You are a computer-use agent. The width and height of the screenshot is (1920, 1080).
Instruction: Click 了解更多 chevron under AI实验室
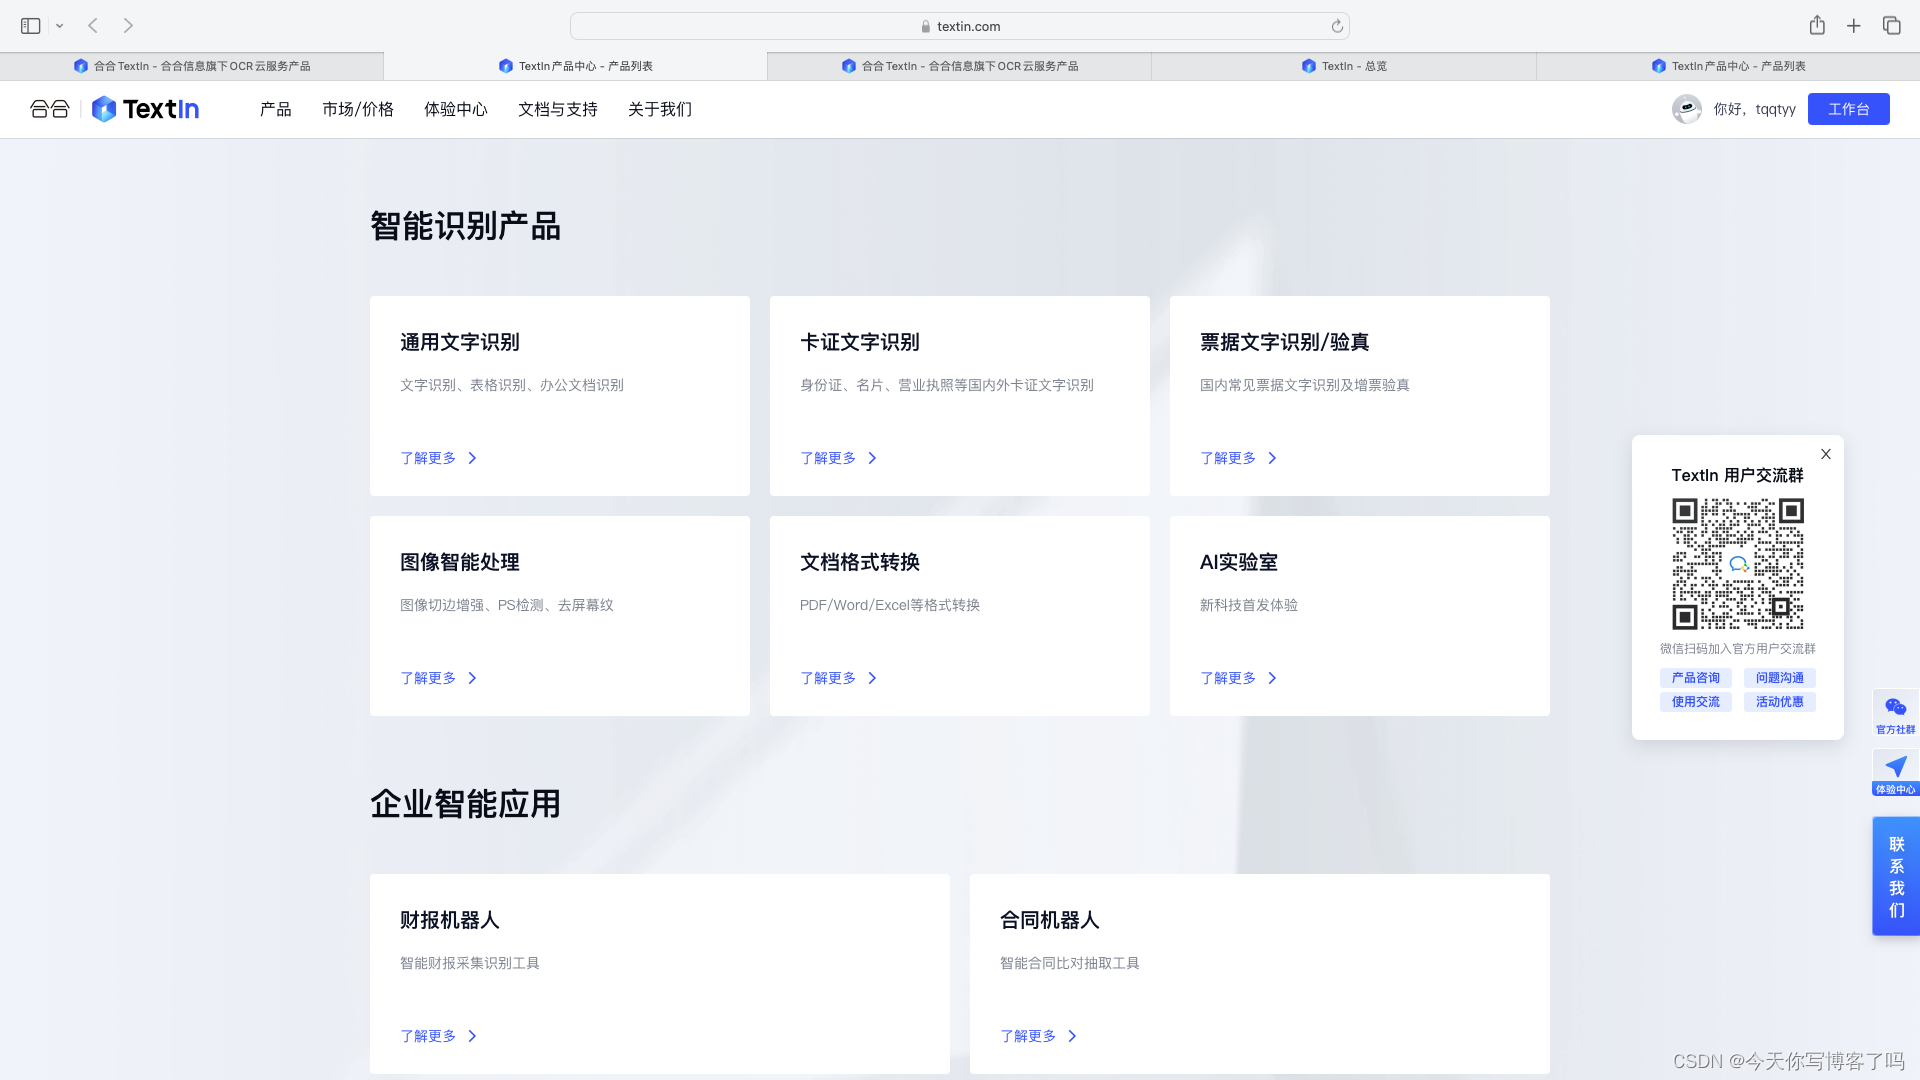tap(1272, 678)
